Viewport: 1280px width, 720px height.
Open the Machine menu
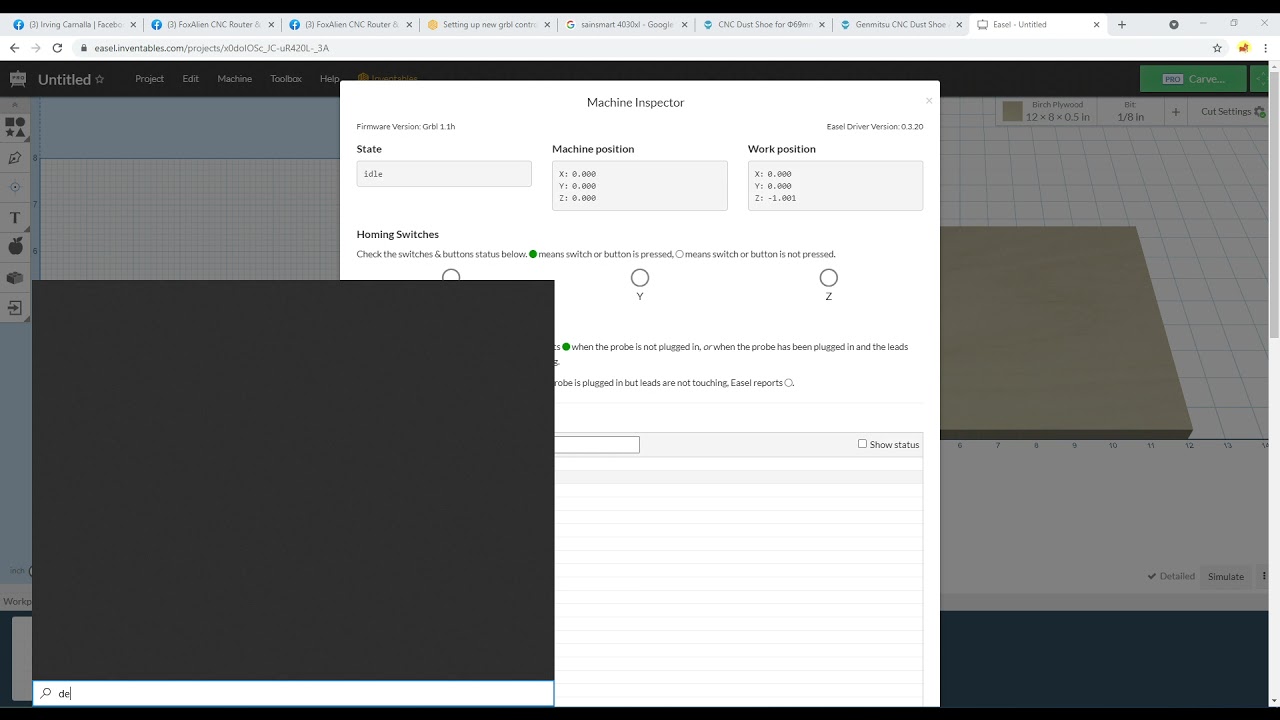(x=235, y=79)
